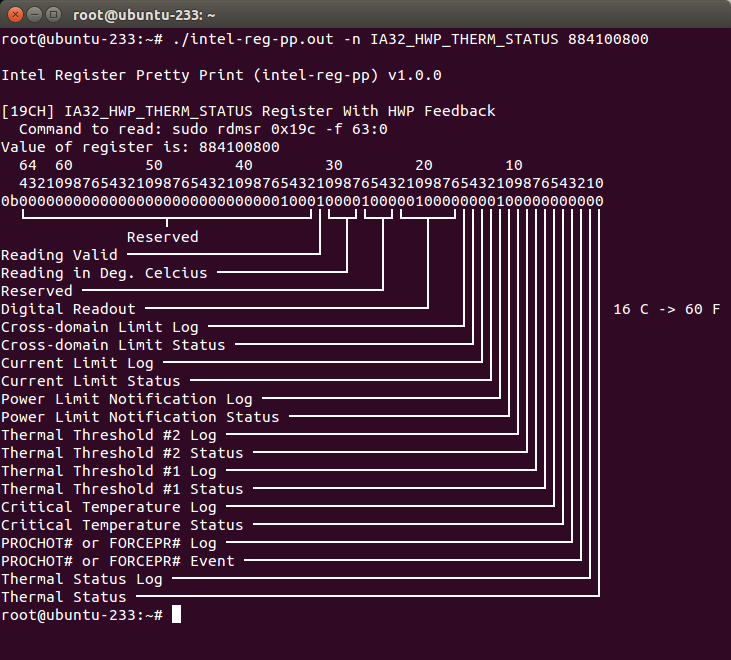Viewport: 731px width, 660px height.
Task: Click 'Thermal Threshold #2 Status' label
Action: [122, 453]
